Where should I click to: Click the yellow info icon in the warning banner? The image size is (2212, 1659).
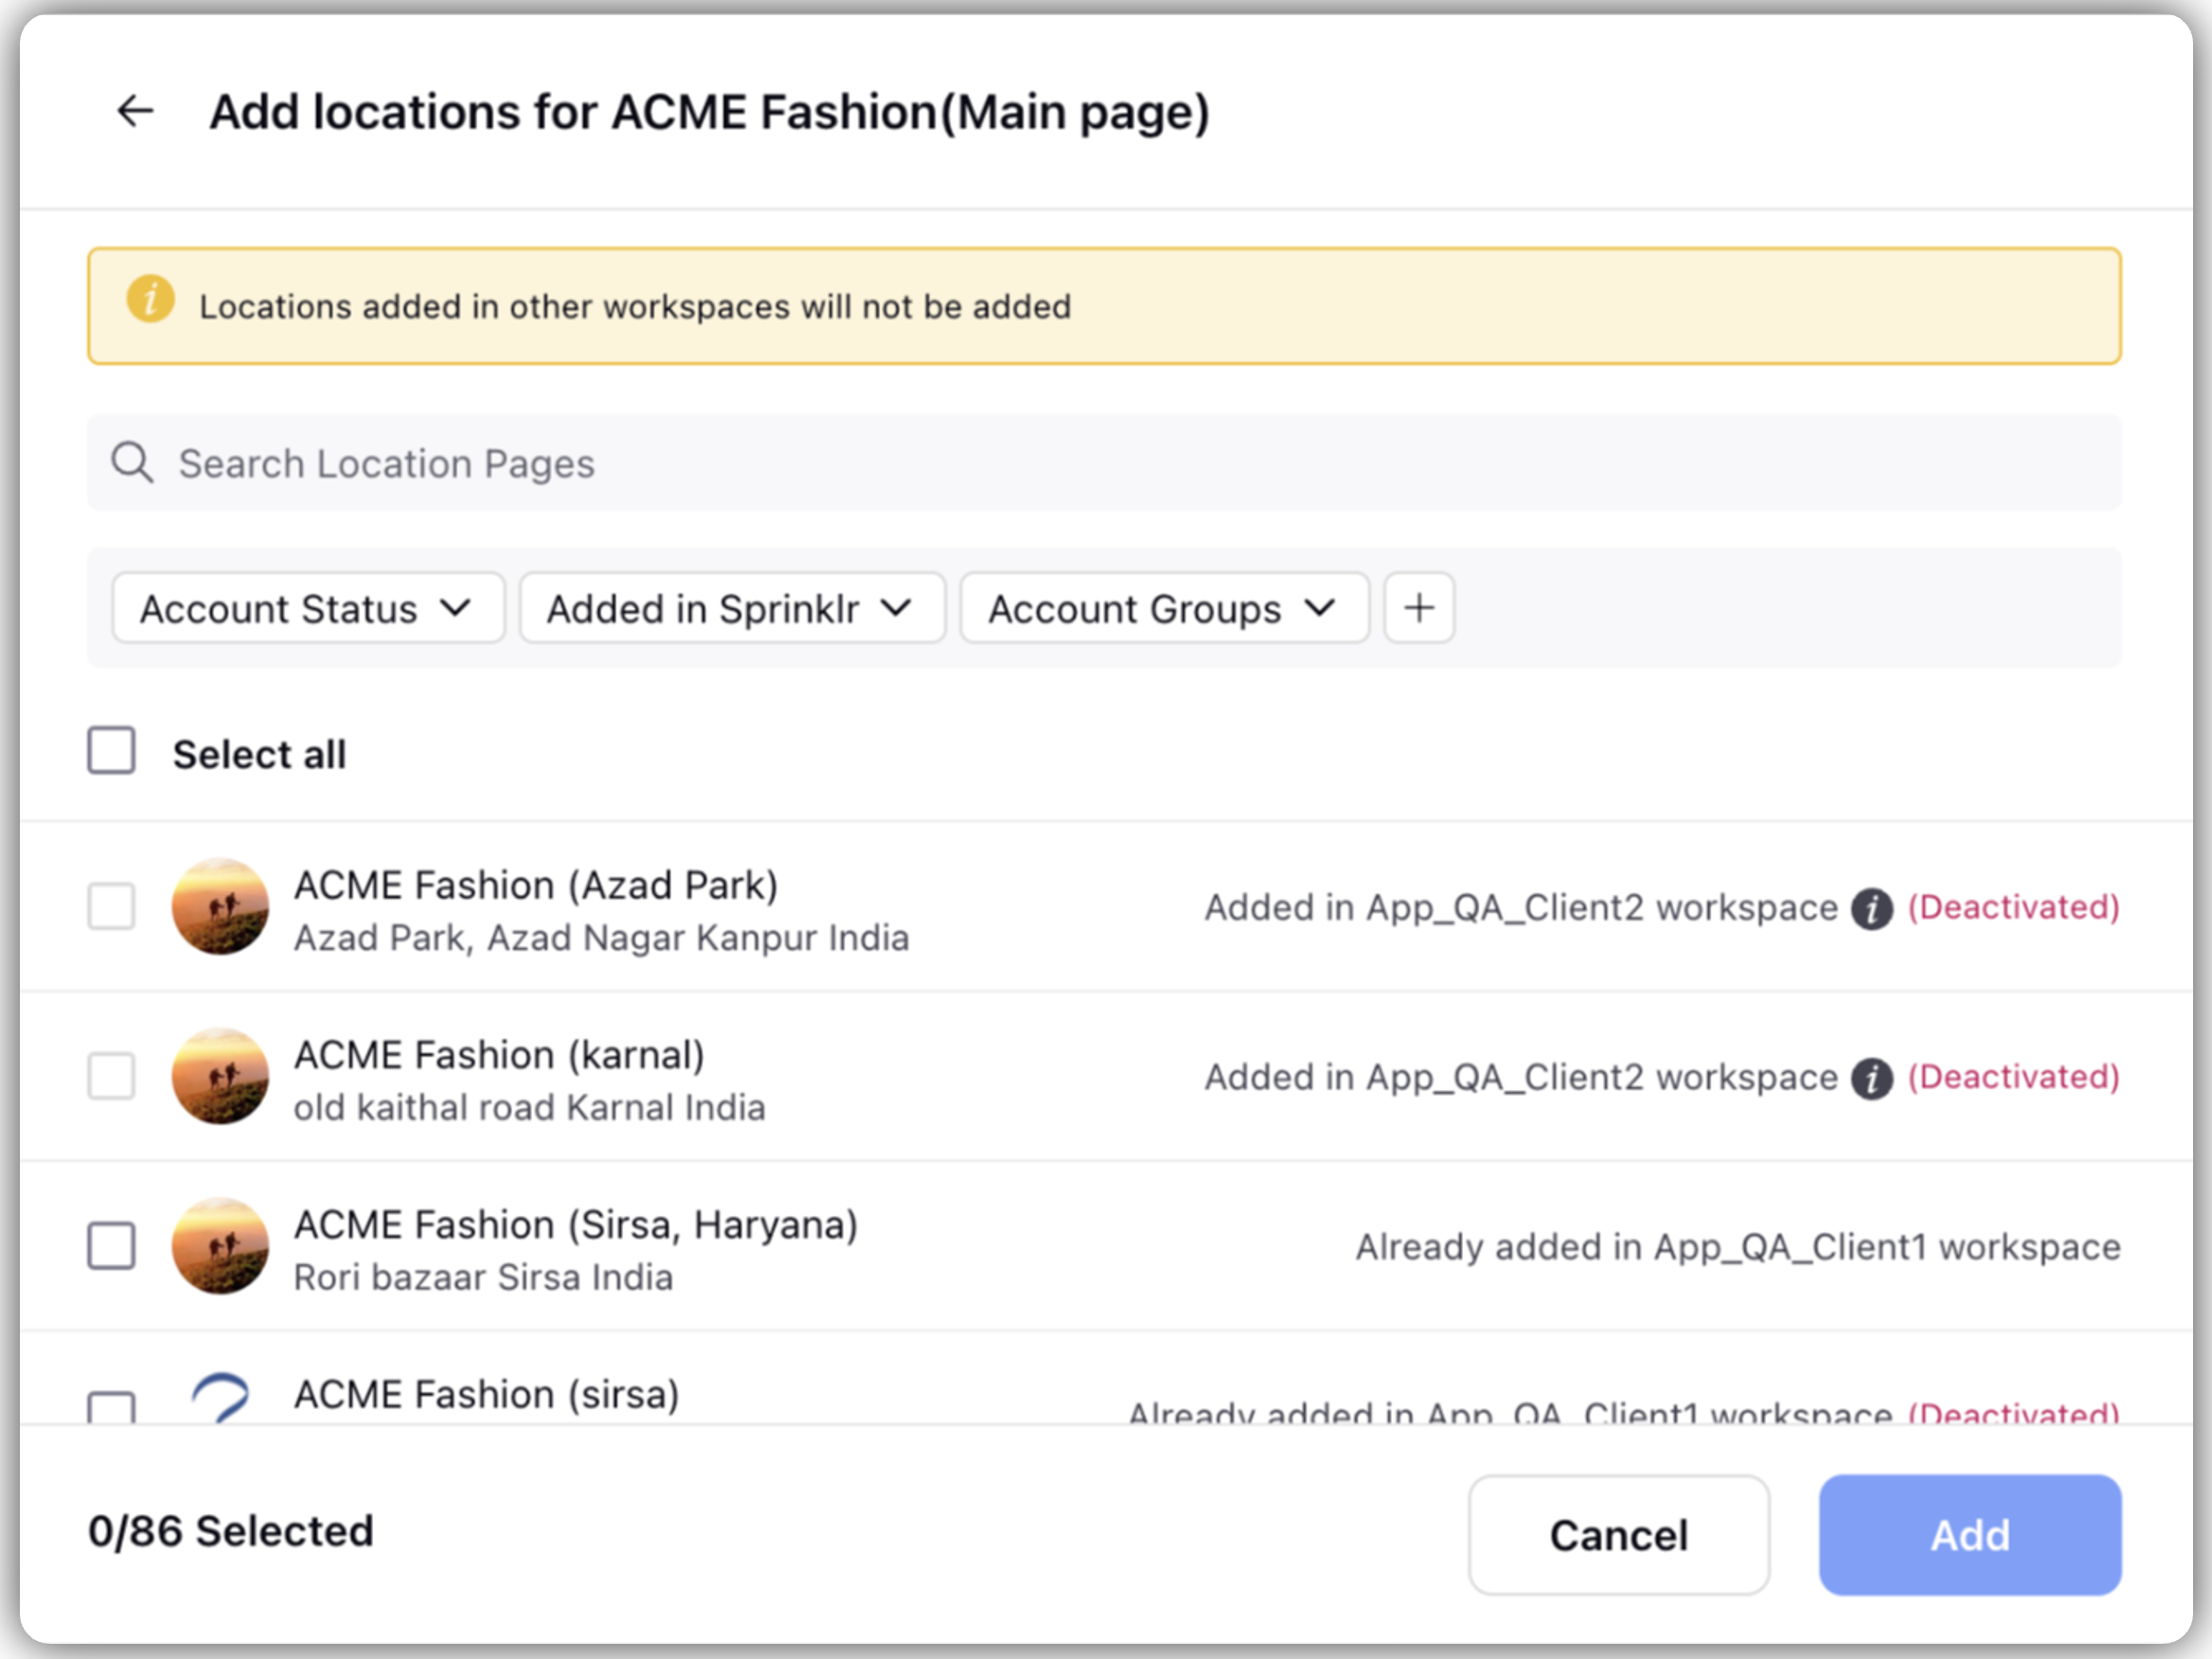tap(150, 299)
